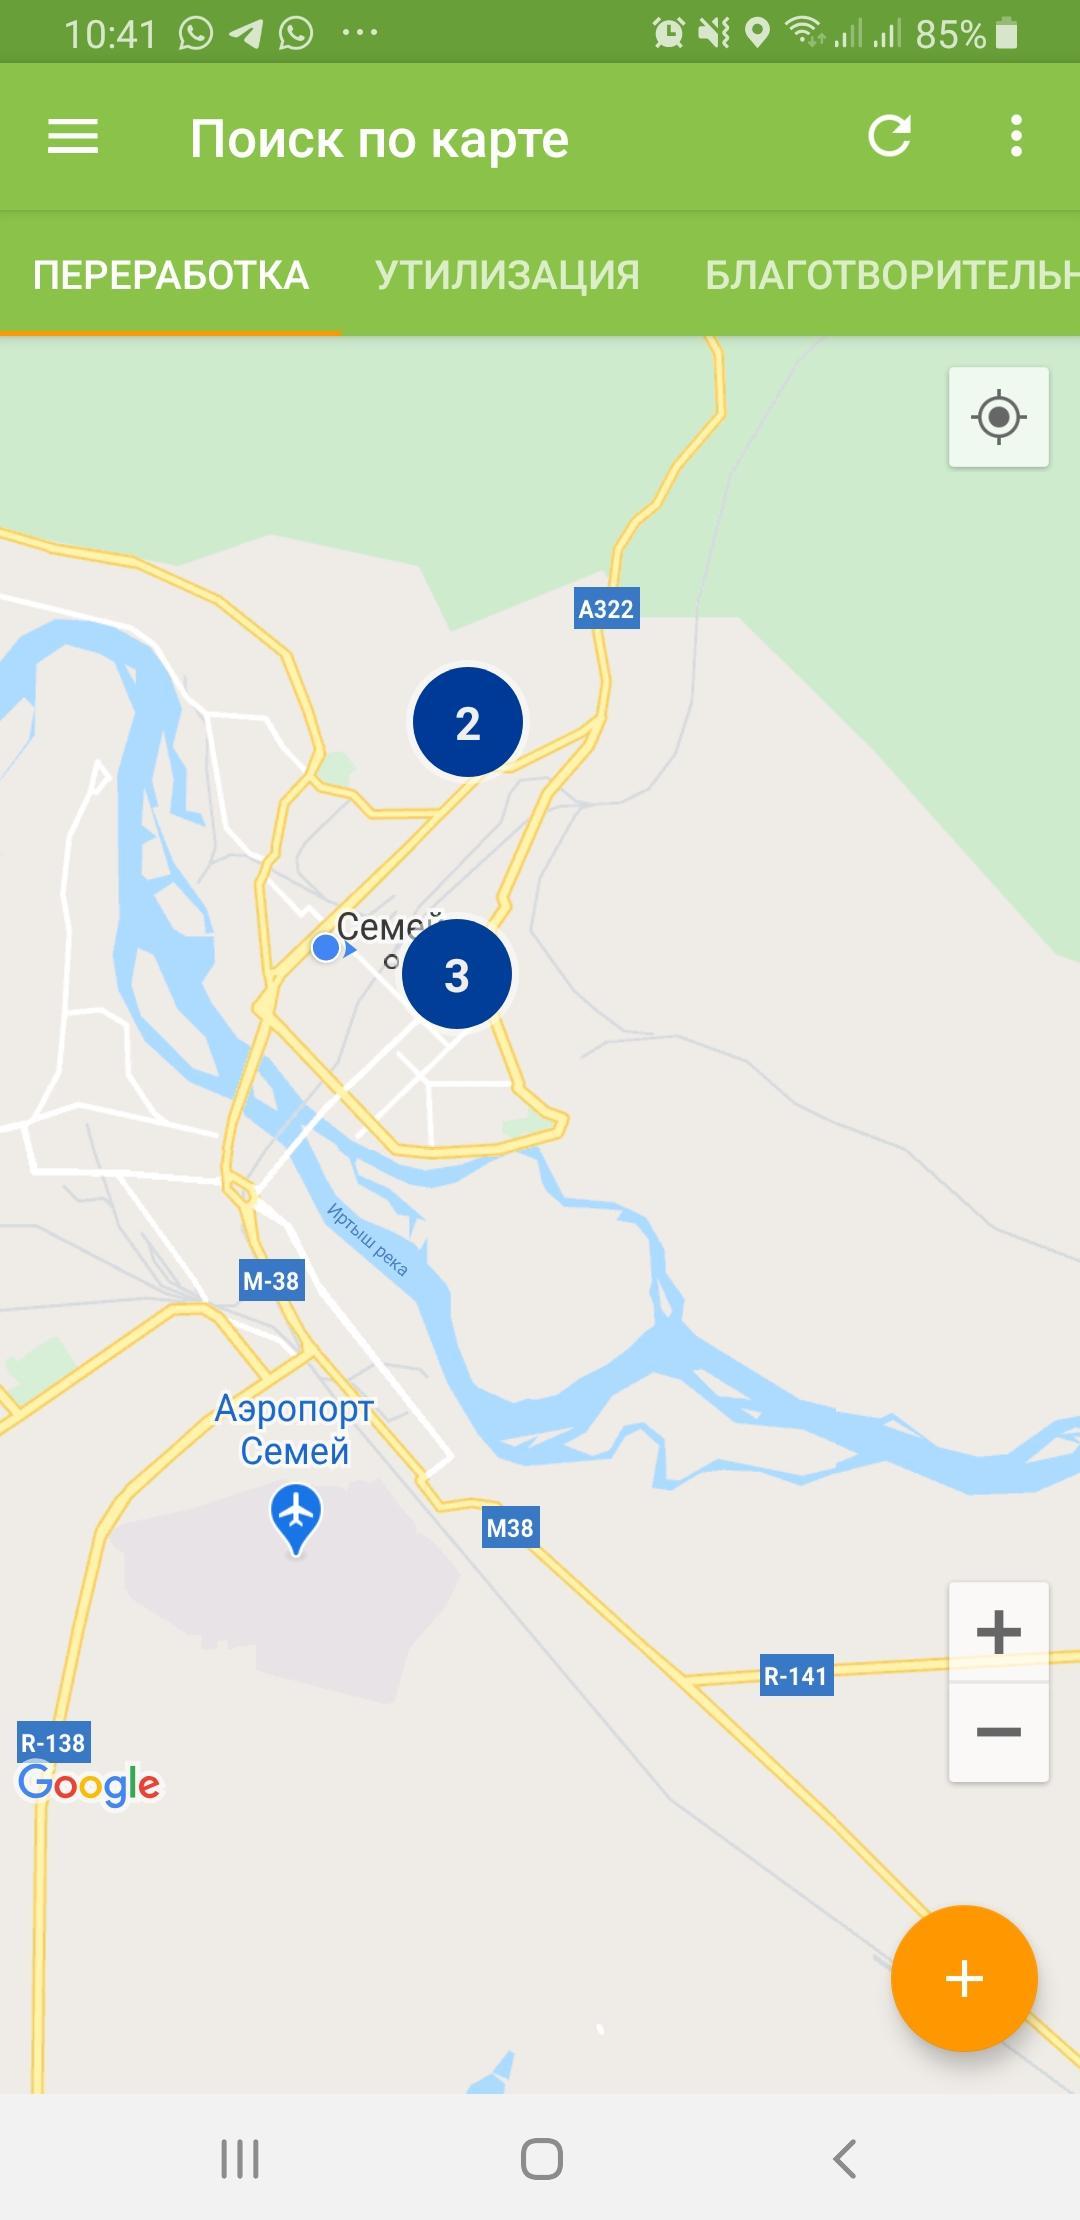Tap the Аэропорт Семей map label
Viewport: 1080px width, 2220px height.
pos(295,1430)
